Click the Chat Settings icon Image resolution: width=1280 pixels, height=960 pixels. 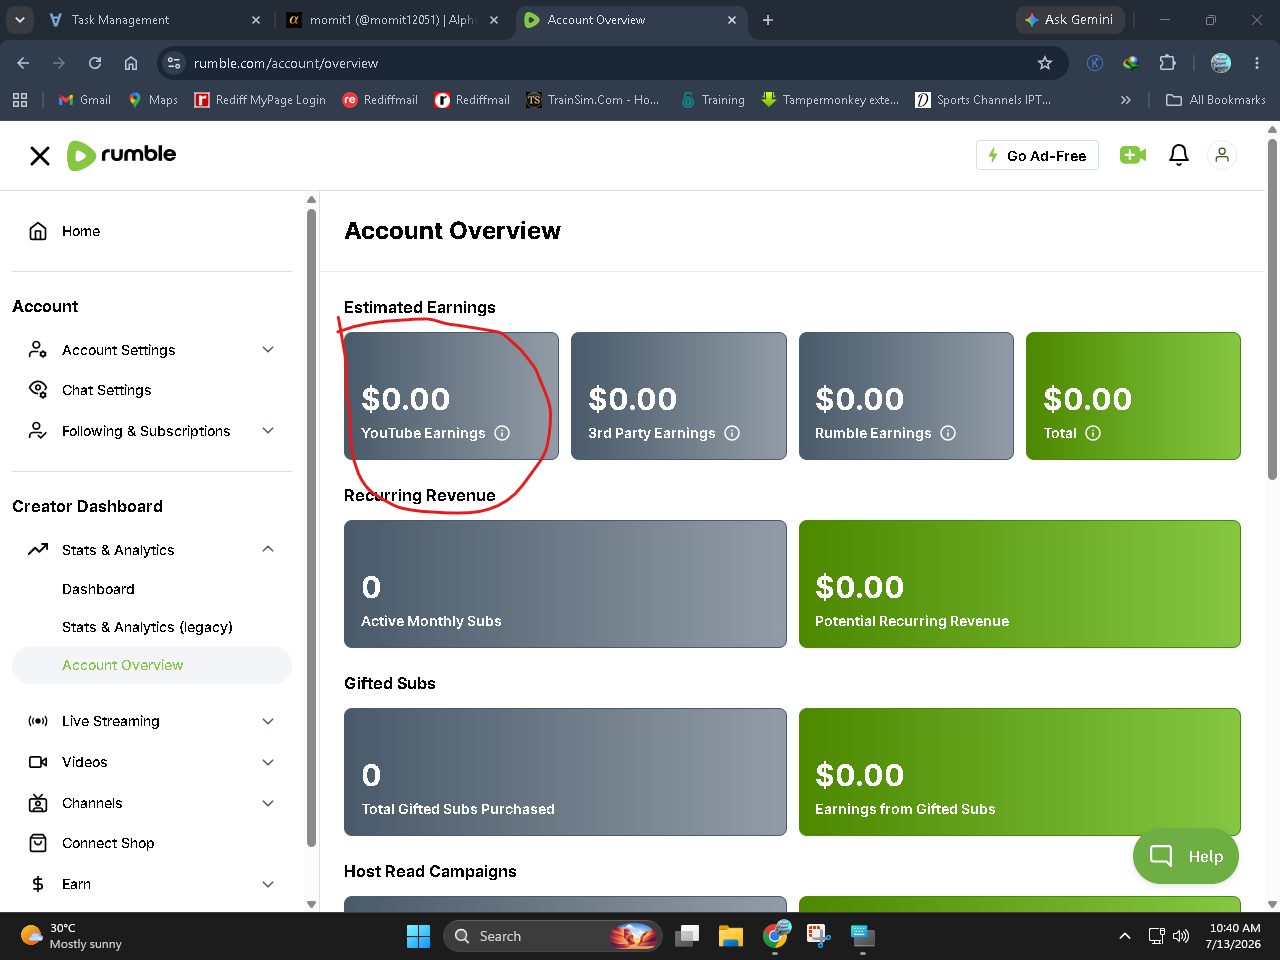click(x=38, y=389)
